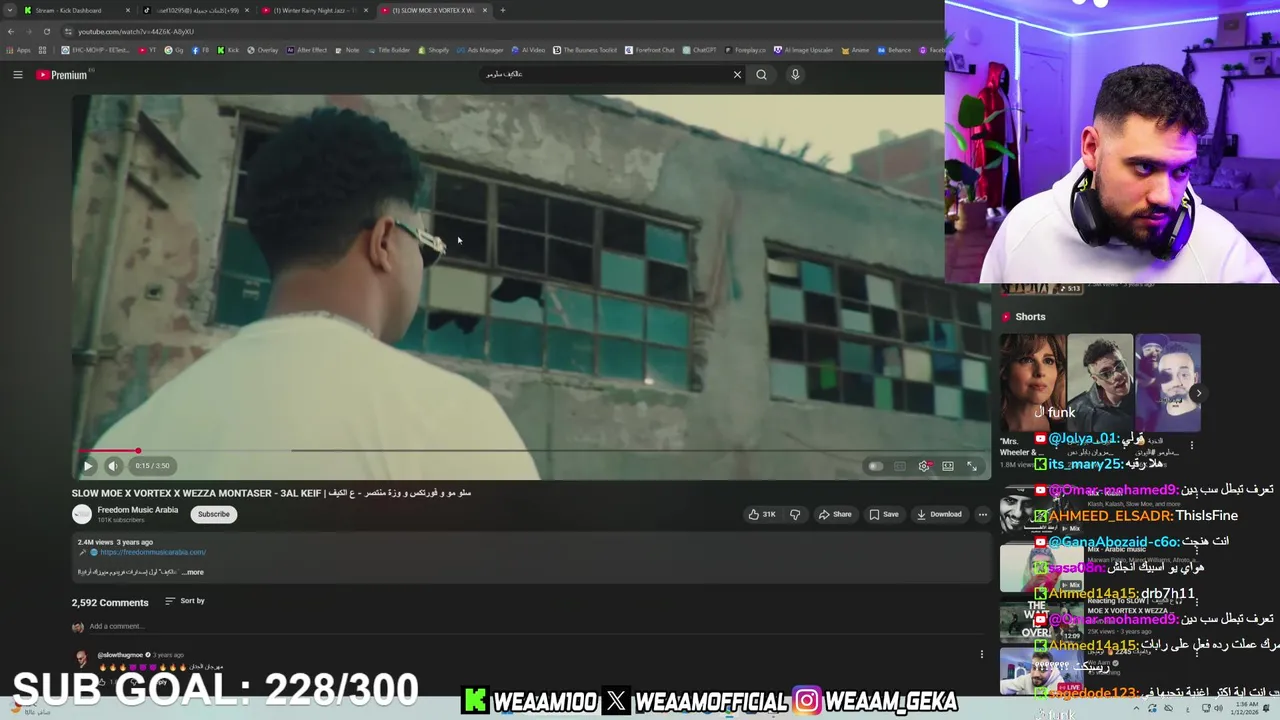The image size is (1280, 720).
Task: Open the Freedom Music Arabia channel avatar
Action: point(82,514)
